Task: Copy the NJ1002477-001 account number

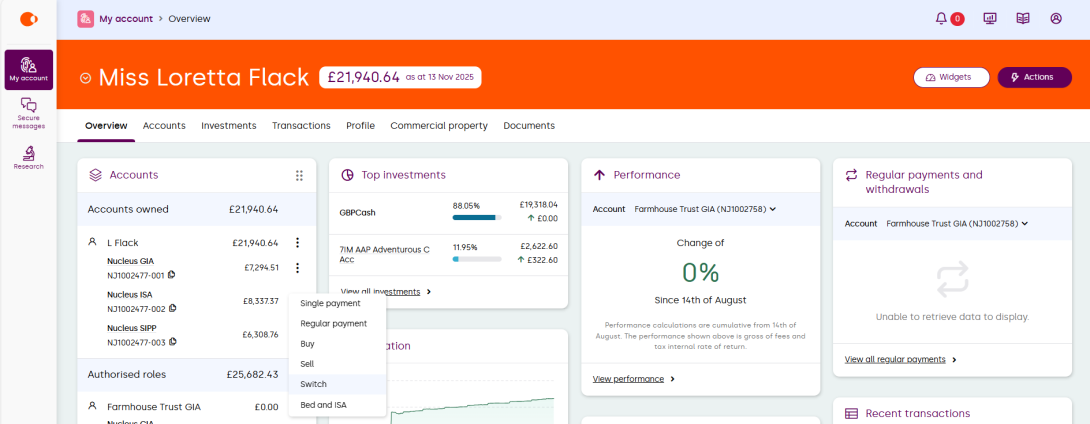Action: pyautogui.click(x=172, y=275)
